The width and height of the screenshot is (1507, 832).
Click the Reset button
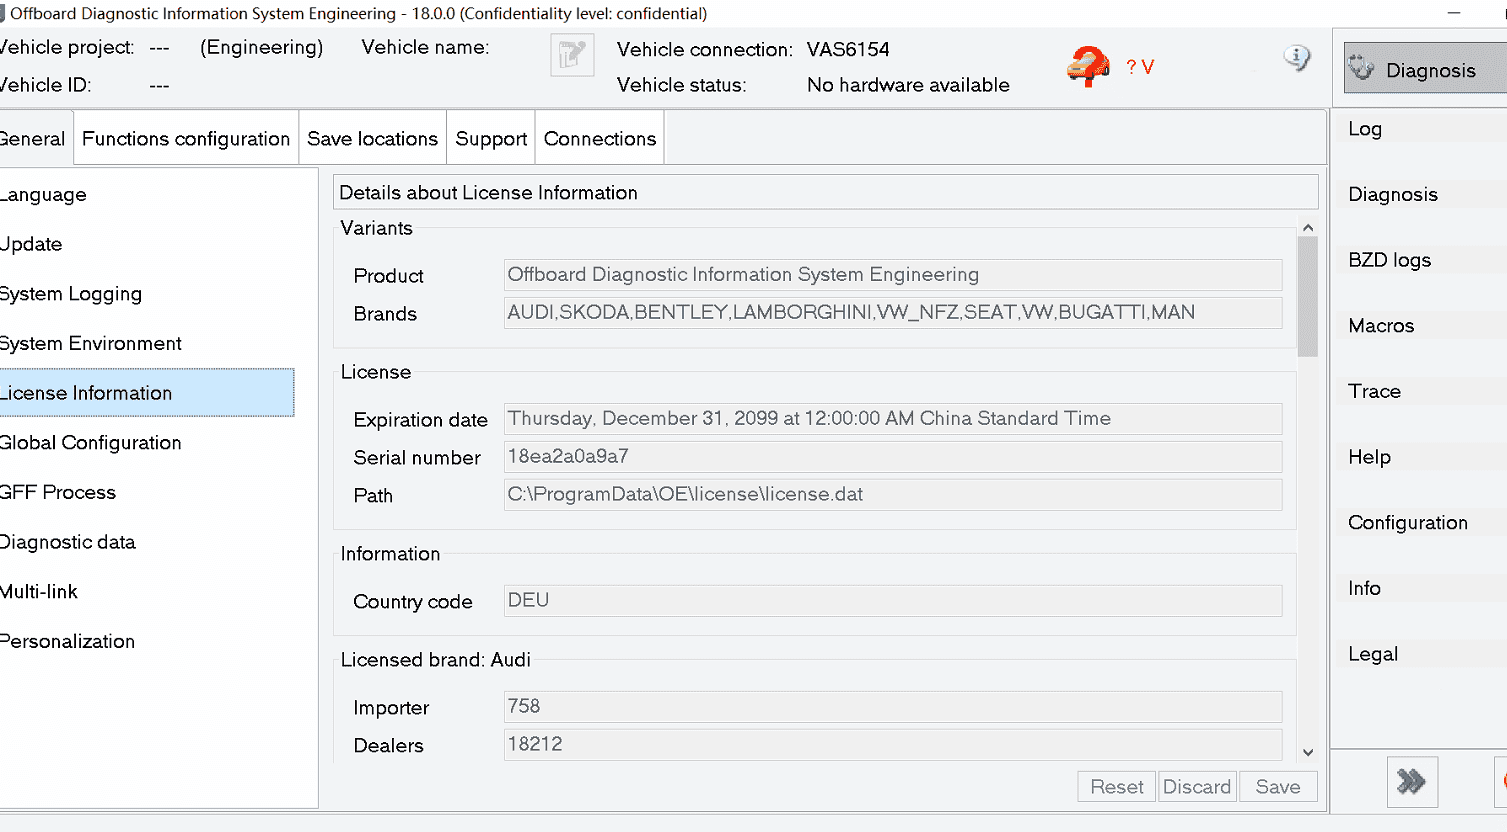1116,786
